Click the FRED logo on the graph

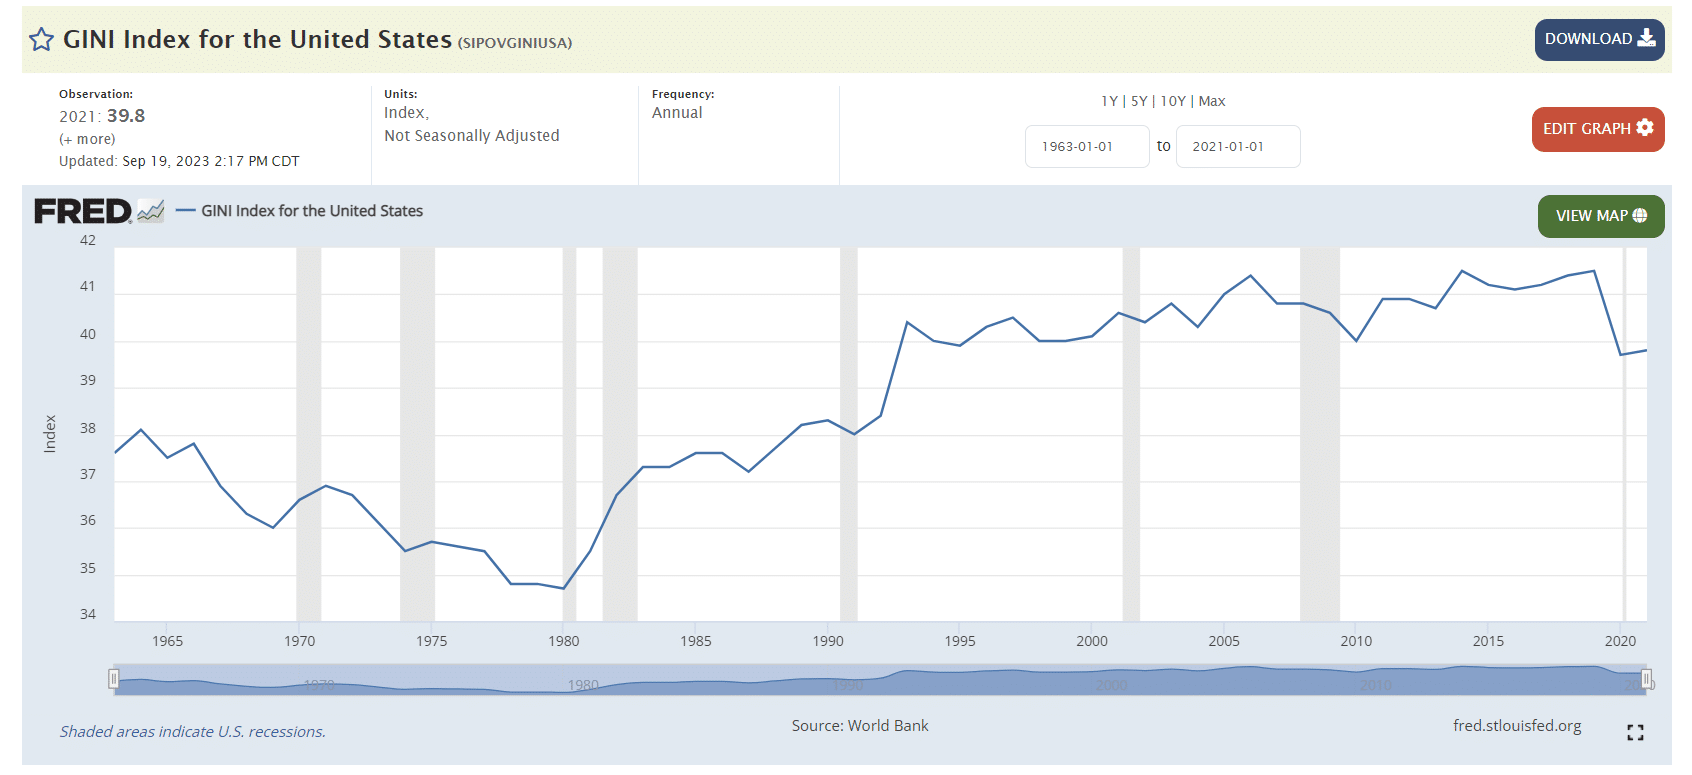pos(83,211)
